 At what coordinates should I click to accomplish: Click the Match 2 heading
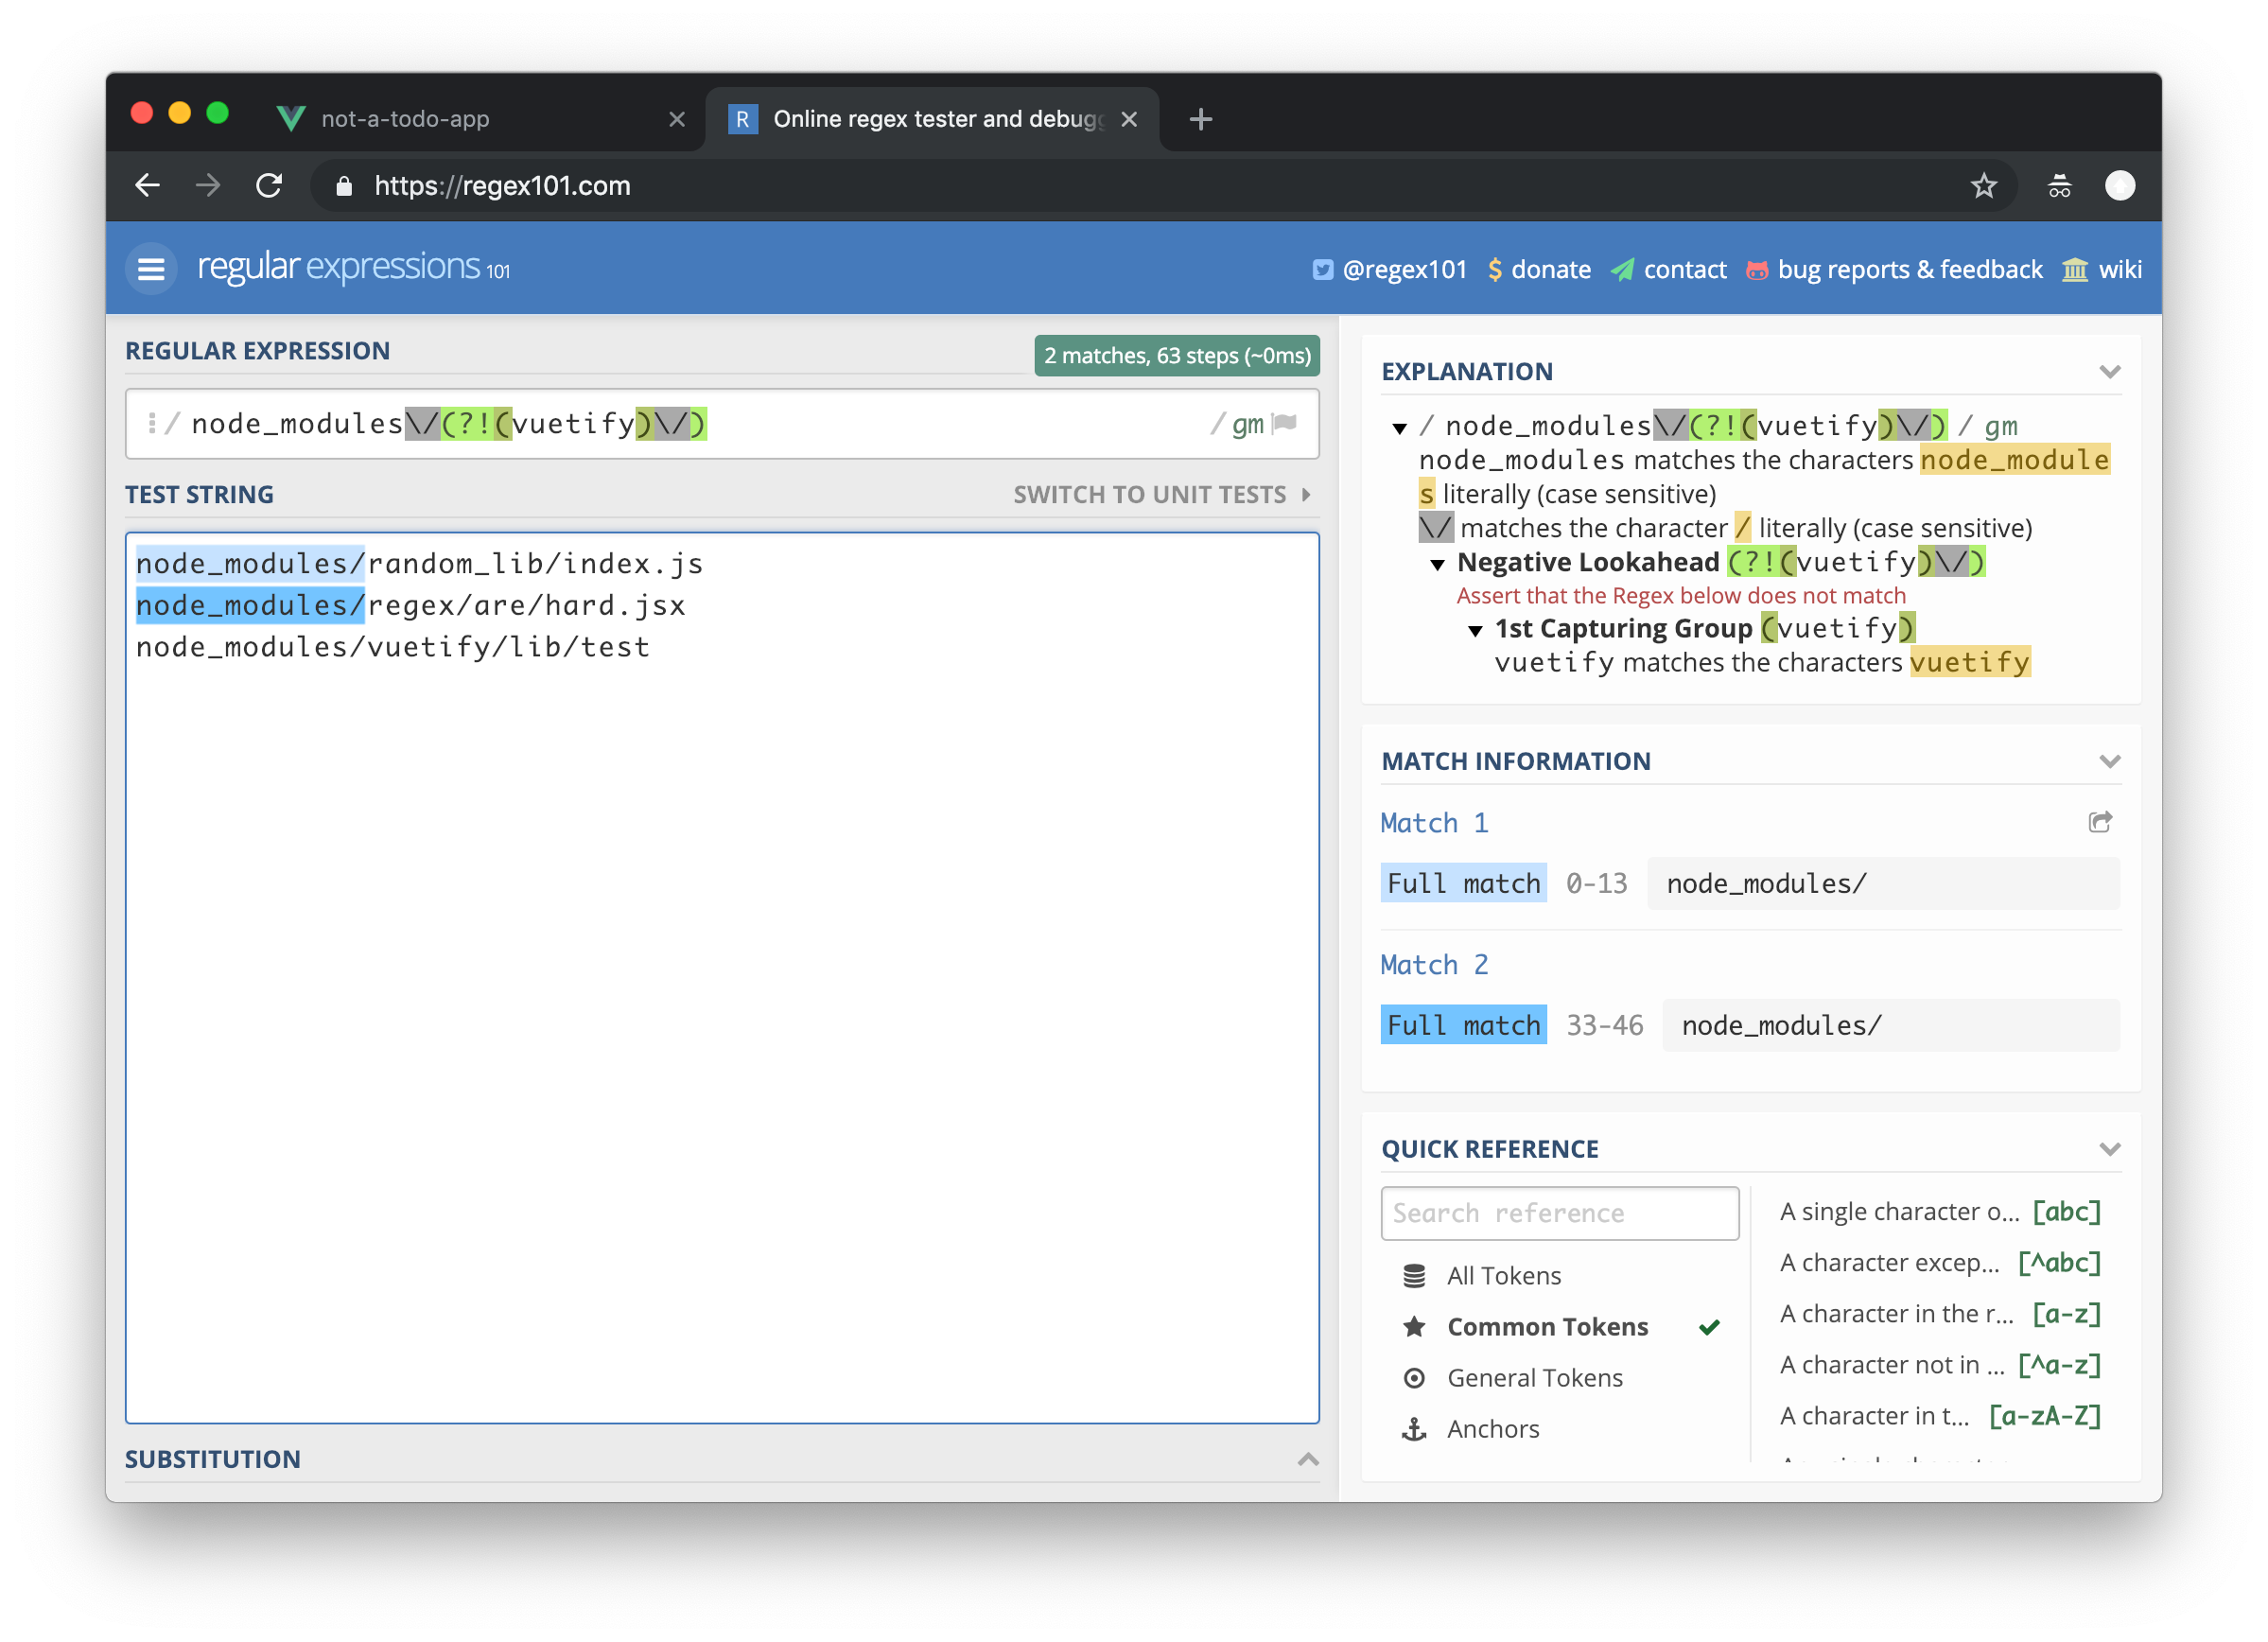(x=1434, y=964)
